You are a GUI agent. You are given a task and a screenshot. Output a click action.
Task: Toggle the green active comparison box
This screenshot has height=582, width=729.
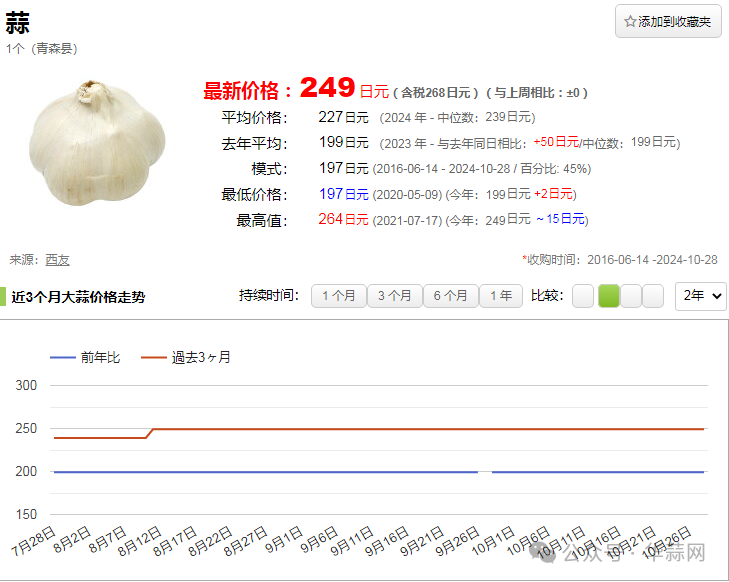click(x=608, y=296)
